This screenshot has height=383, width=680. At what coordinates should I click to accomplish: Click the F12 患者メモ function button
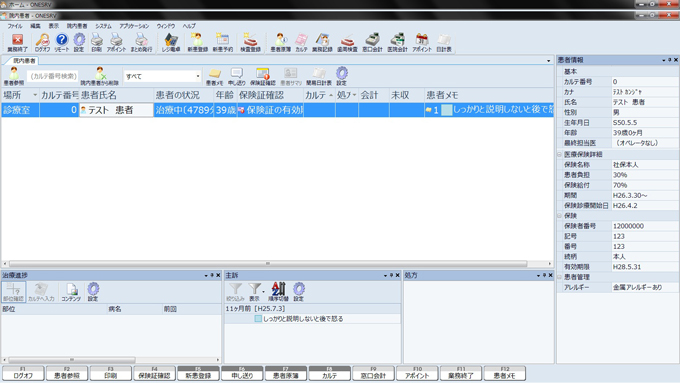(505, 373)
